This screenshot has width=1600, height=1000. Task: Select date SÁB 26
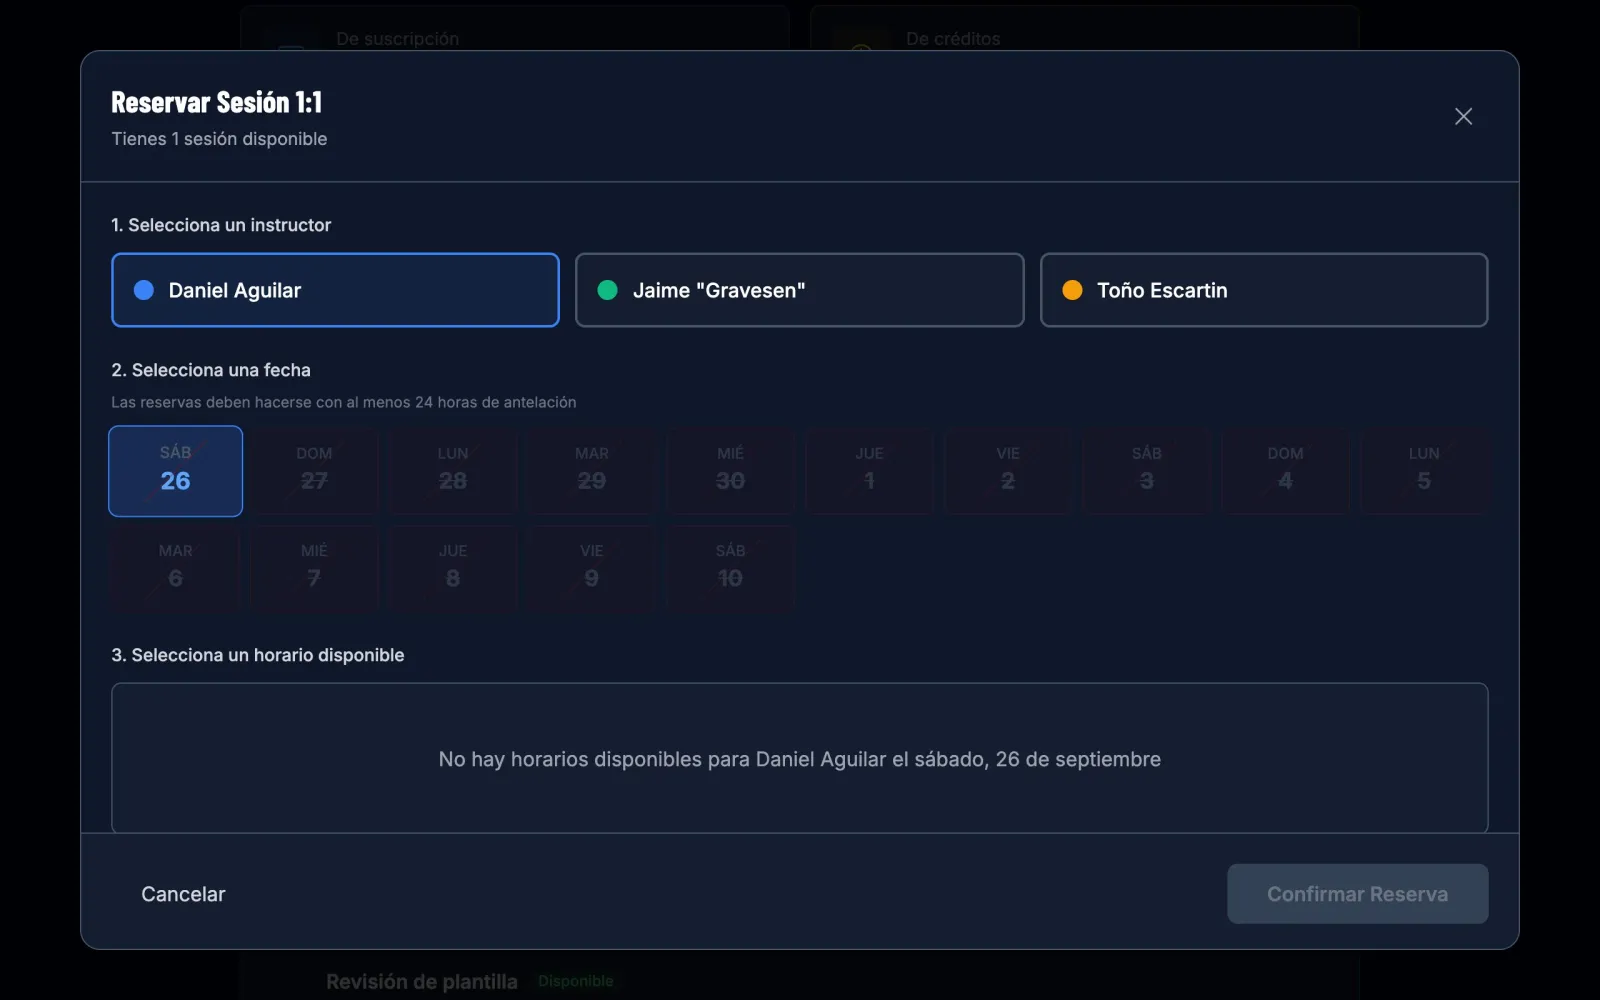176,471
